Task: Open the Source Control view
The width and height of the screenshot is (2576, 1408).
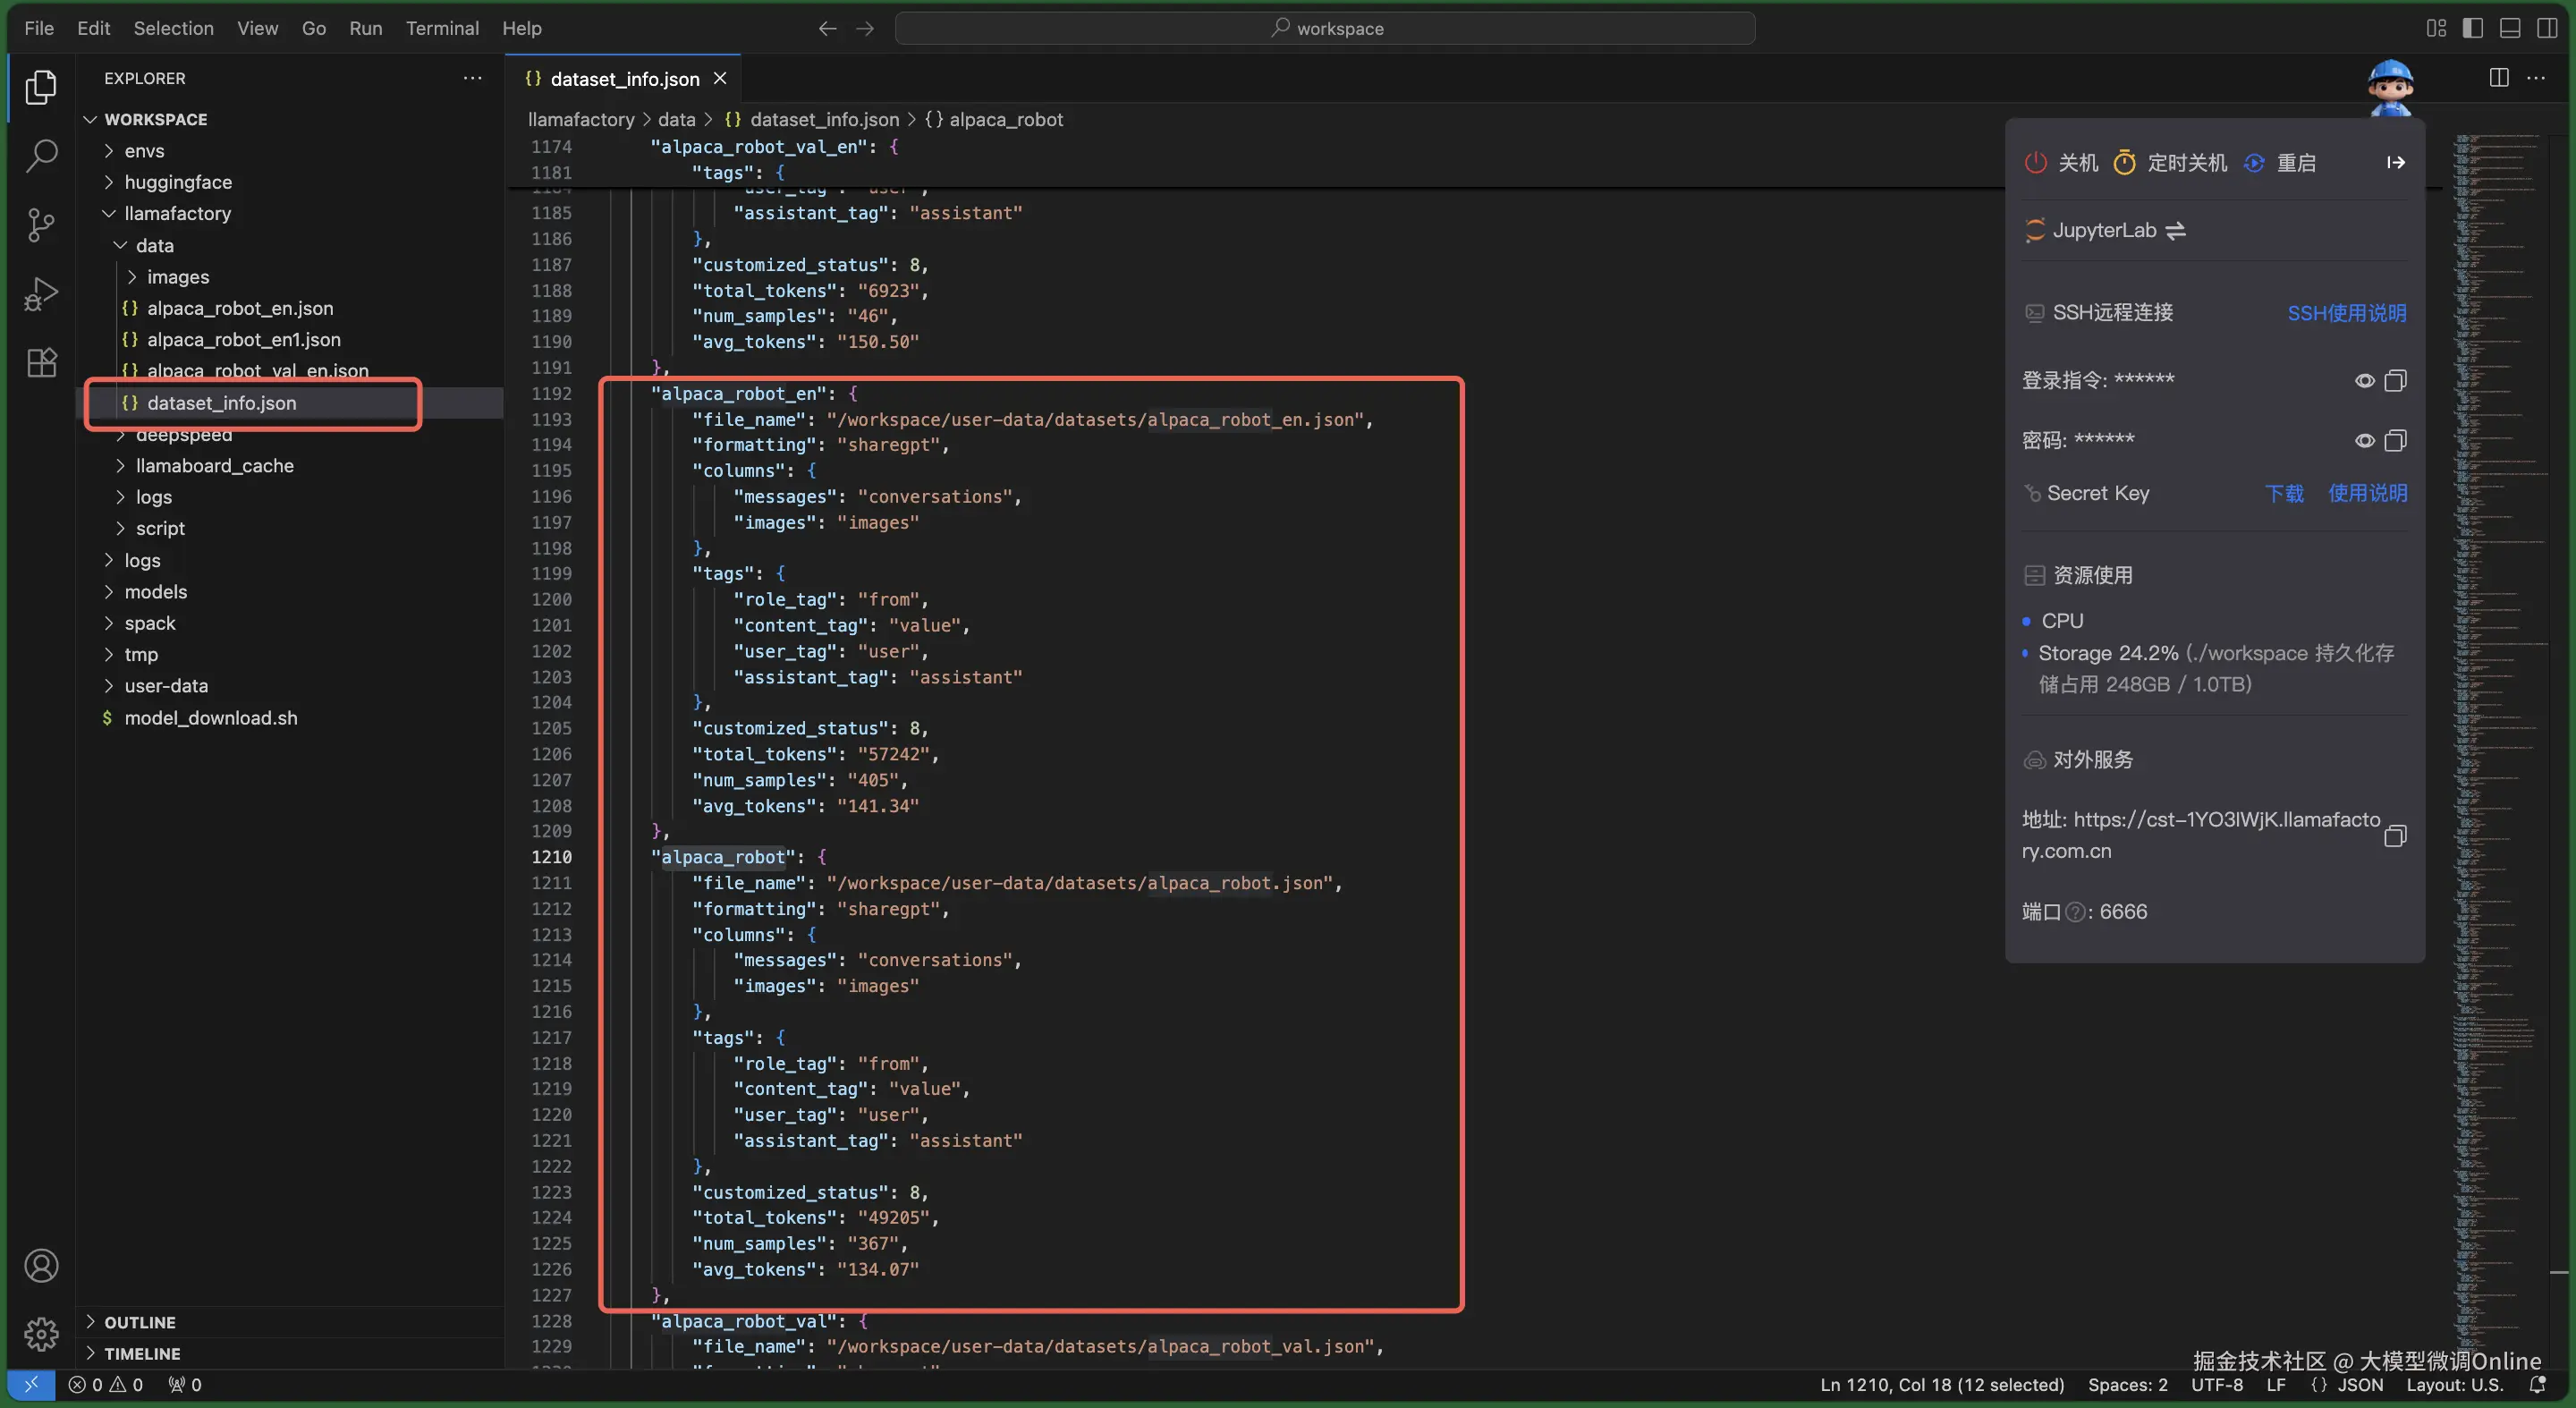Action: pyautogui.click(x=41, y=224)
